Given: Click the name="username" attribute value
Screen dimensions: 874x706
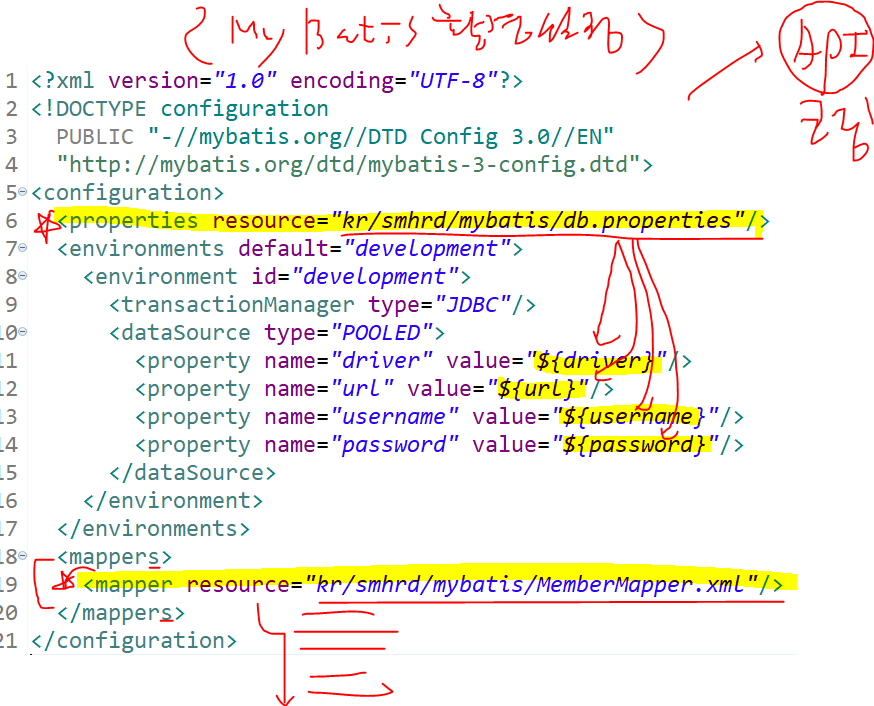Looking at the screenshot, I should pyautogui.click(x=394, y=417).
